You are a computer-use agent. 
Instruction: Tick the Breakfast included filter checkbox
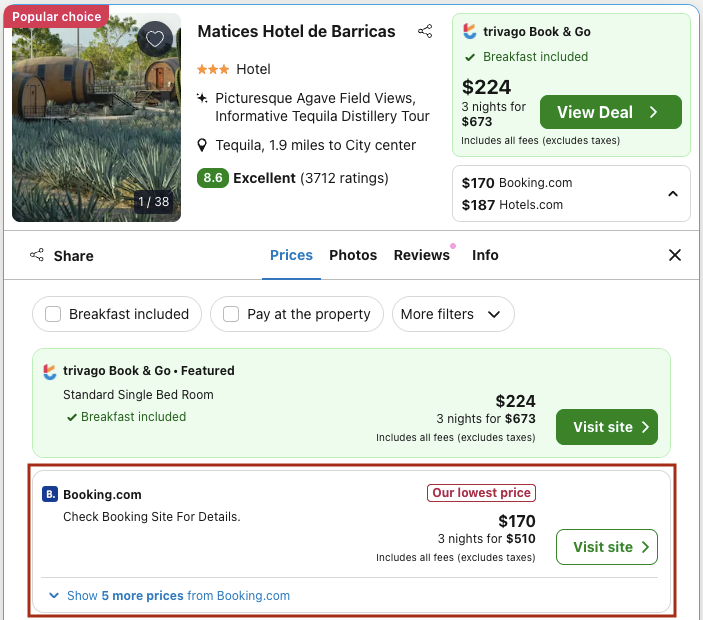(54, 314)
